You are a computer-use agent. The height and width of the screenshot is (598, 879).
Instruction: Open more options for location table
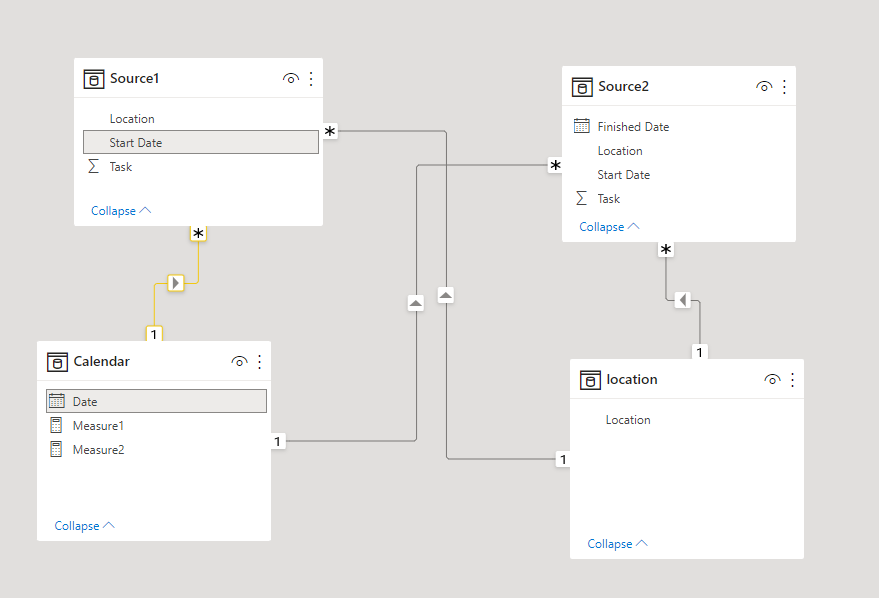[x=792, y=379]
